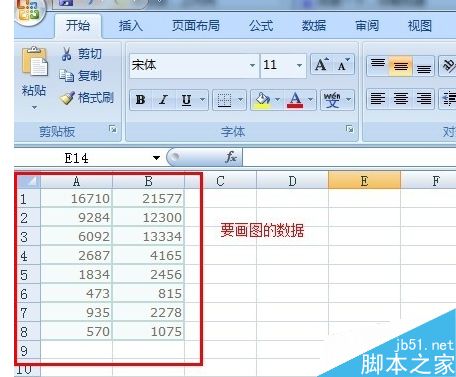Apply cell borders icon
This screenshot has width=456, height=377.
tap(224, 100)
